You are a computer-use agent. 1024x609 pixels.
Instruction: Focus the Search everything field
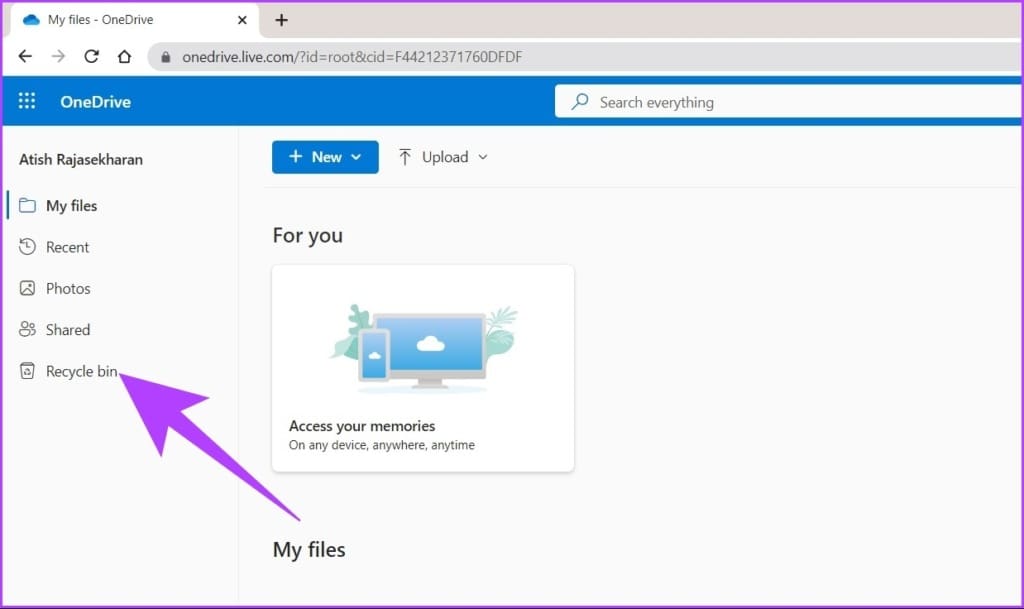788,102
